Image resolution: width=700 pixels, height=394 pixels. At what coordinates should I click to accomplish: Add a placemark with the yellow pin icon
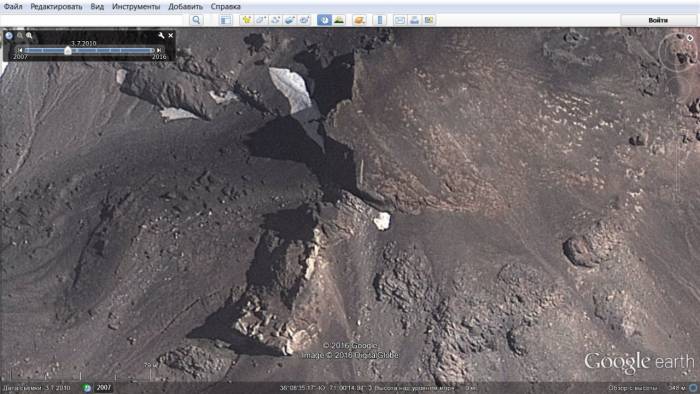246,20
